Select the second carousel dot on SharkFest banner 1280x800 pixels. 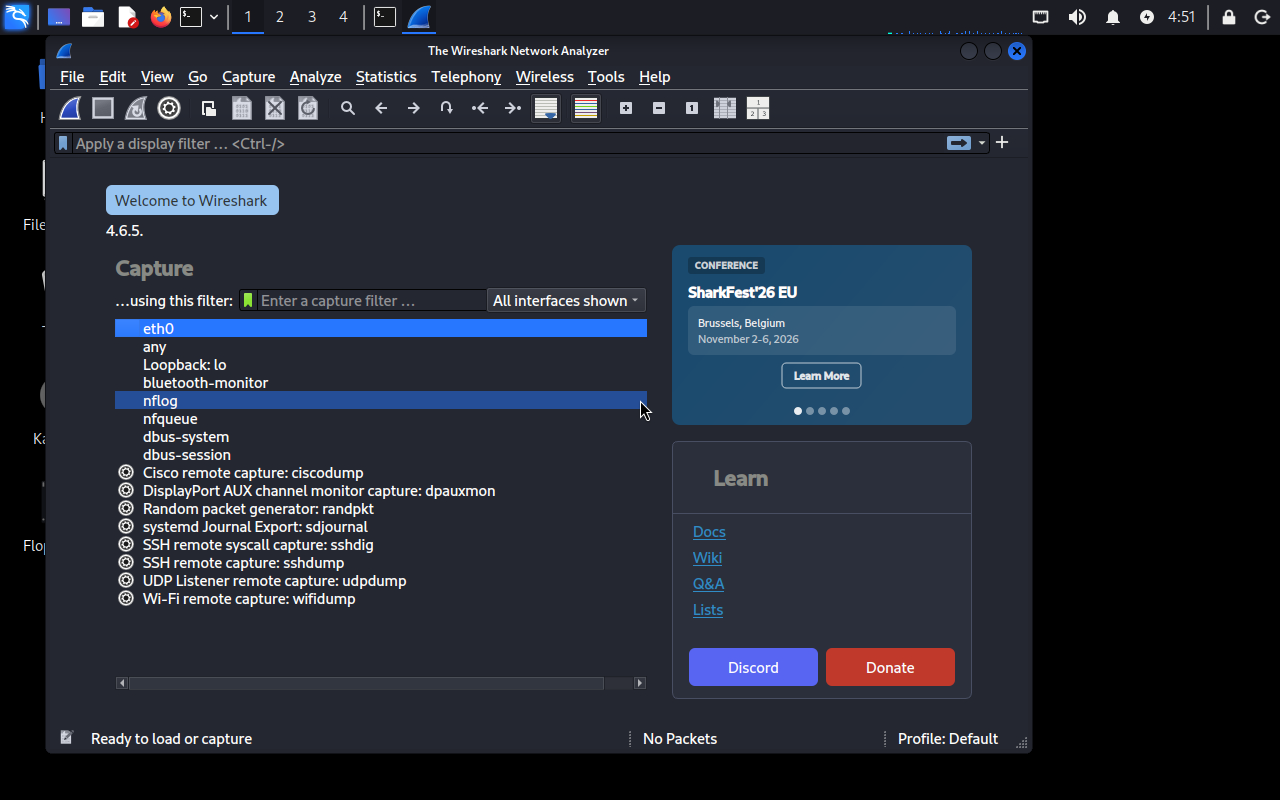pyautogui.click(x=810, y=411)
